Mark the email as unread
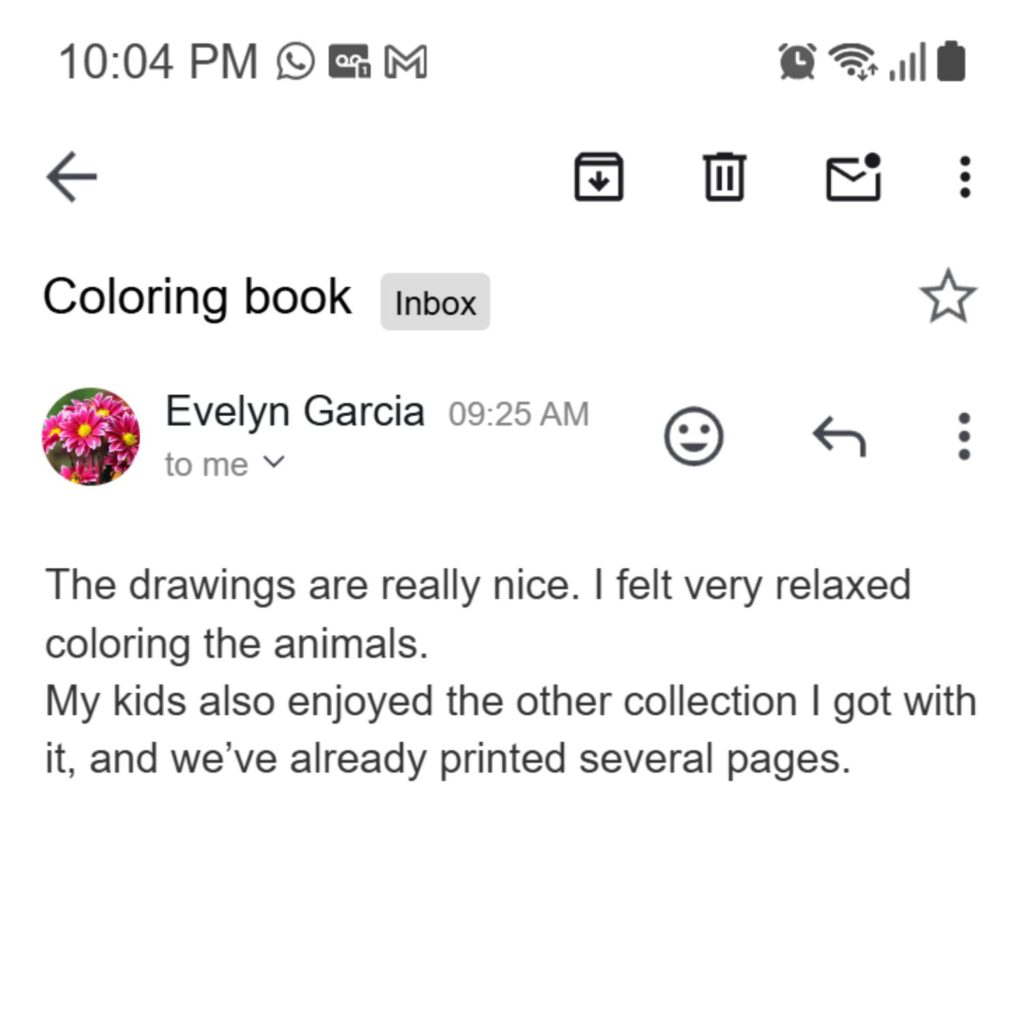The height and width of the screenshot is (1024, 1024). pyautogui.click(x=853, y=177)
